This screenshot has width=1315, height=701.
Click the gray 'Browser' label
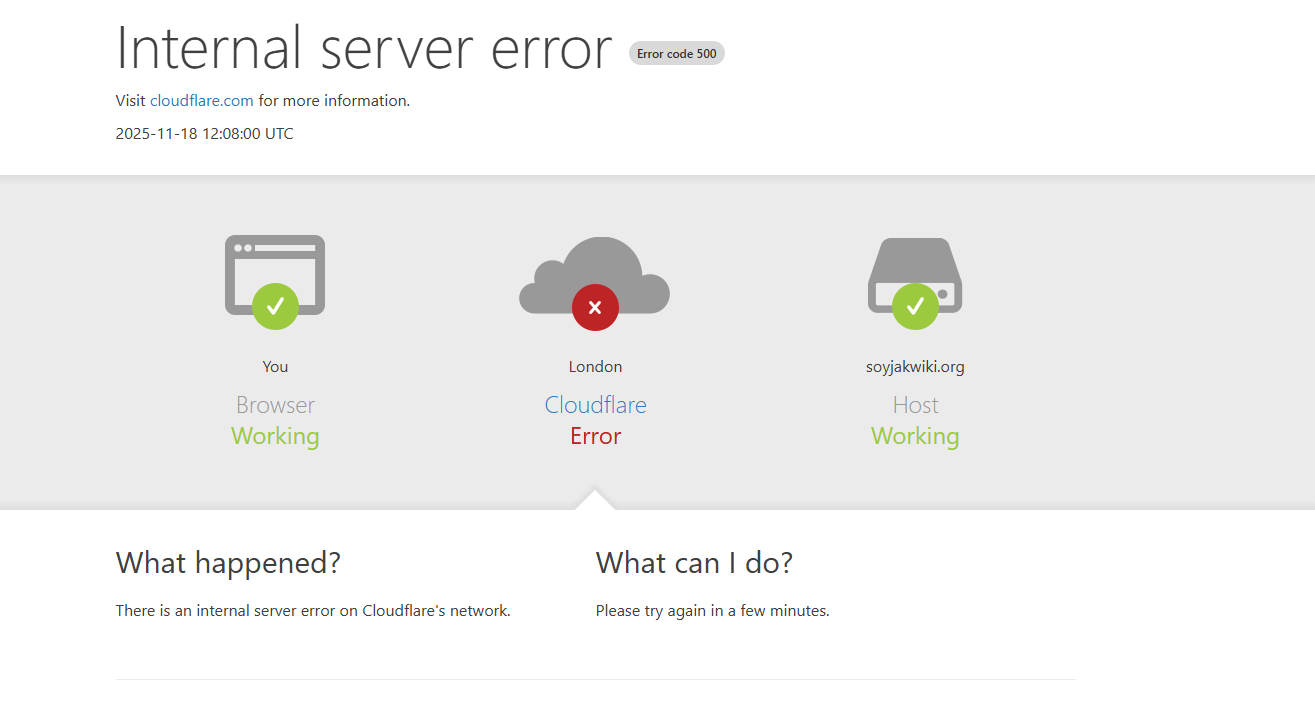pos(275,405)
